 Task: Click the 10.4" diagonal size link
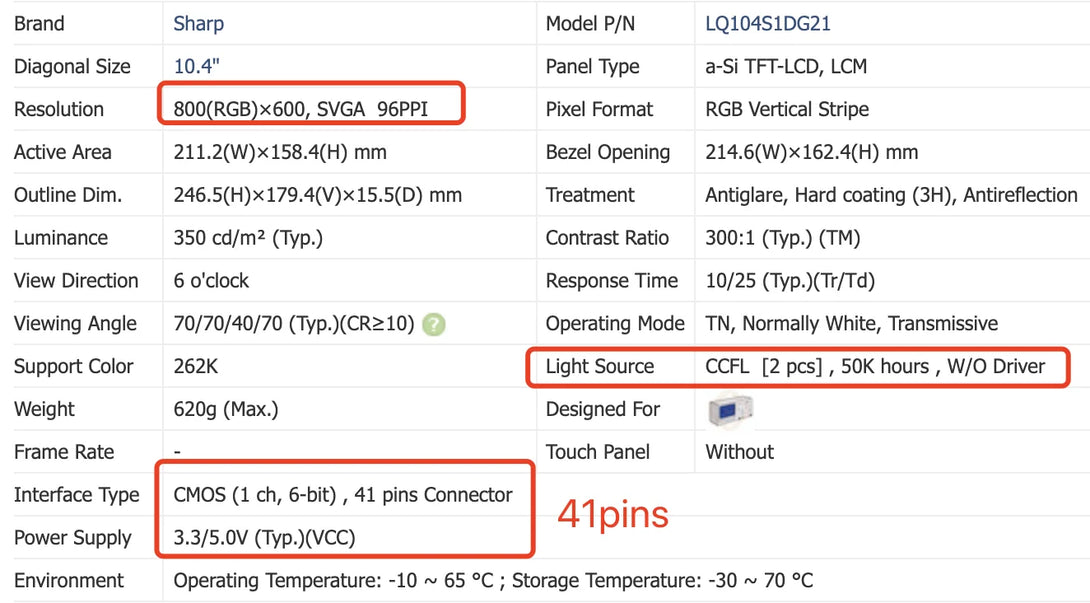point(197,67)
